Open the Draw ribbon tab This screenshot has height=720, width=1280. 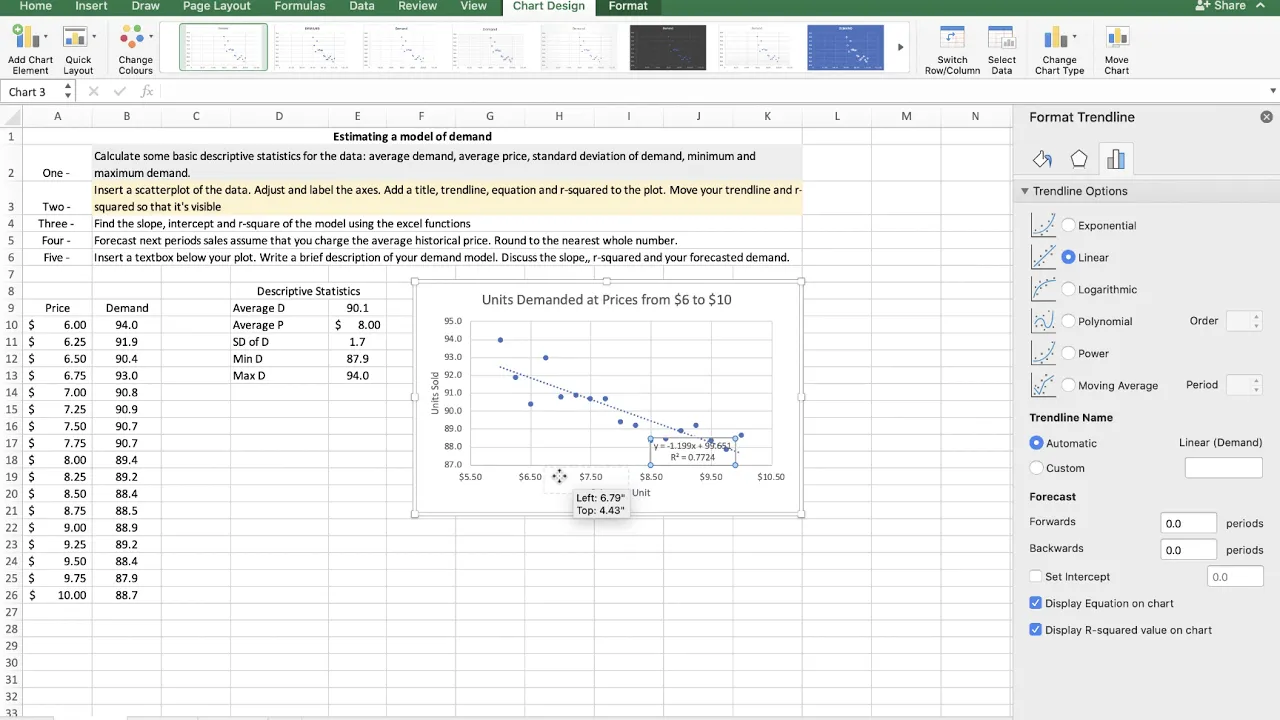coord(145,6)
